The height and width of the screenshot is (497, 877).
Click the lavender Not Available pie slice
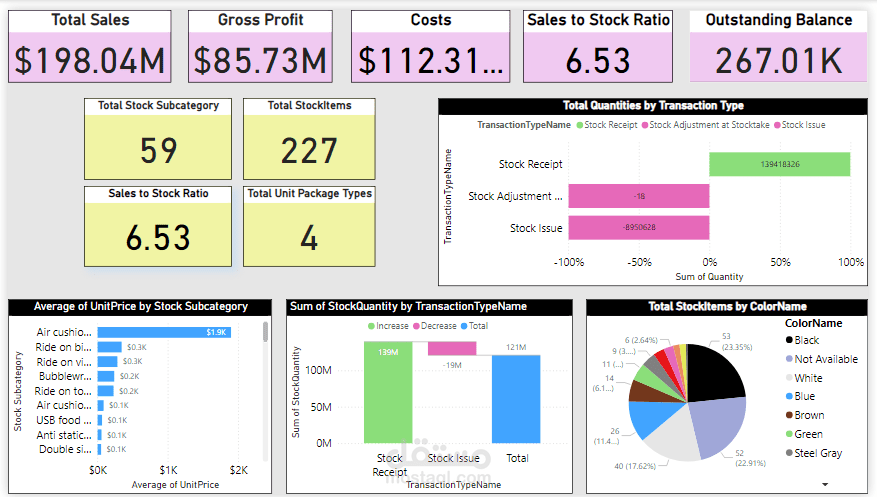tap(719, 425)
